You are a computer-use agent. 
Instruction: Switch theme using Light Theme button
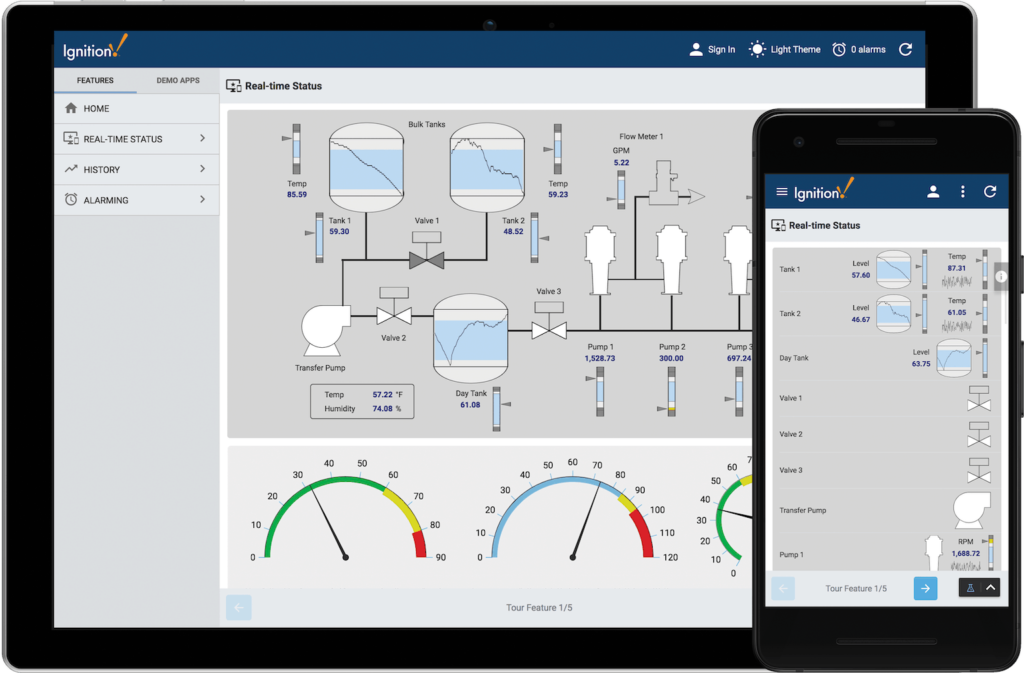click(x=758, y=49)
